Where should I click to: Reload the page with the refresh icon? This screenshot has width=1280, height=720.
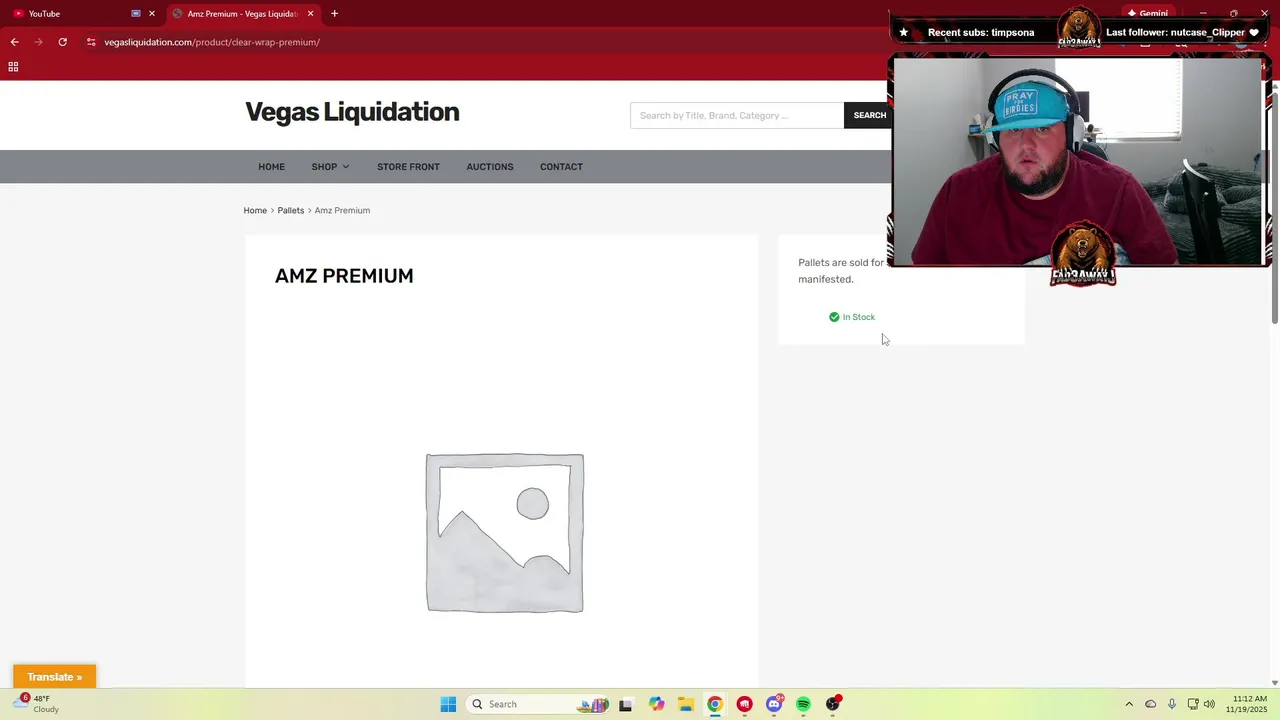pos(62,42)
